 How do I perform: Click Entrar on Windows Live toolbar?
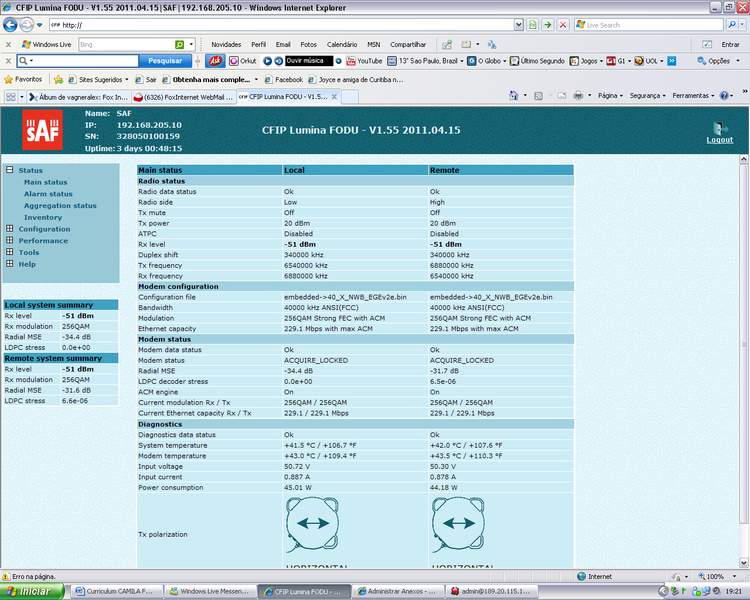(x=730, y=44)
